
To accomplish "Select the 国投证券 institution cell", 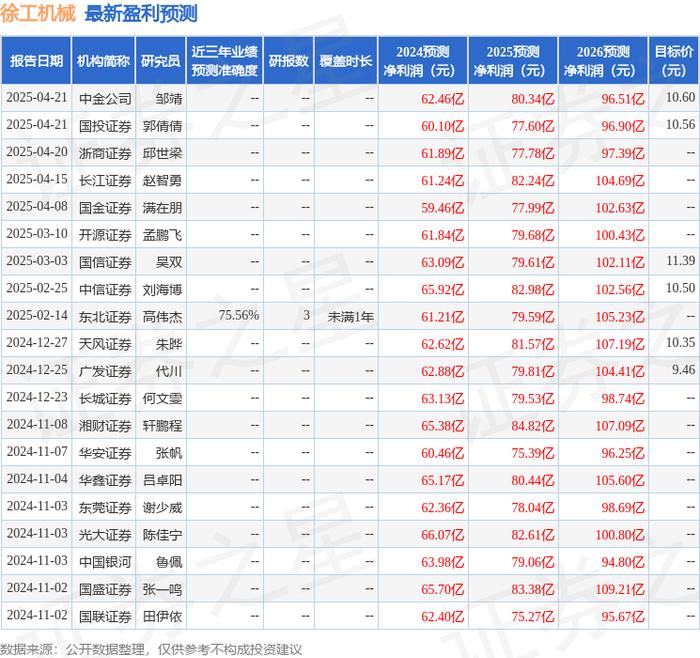I will (105, 126).
